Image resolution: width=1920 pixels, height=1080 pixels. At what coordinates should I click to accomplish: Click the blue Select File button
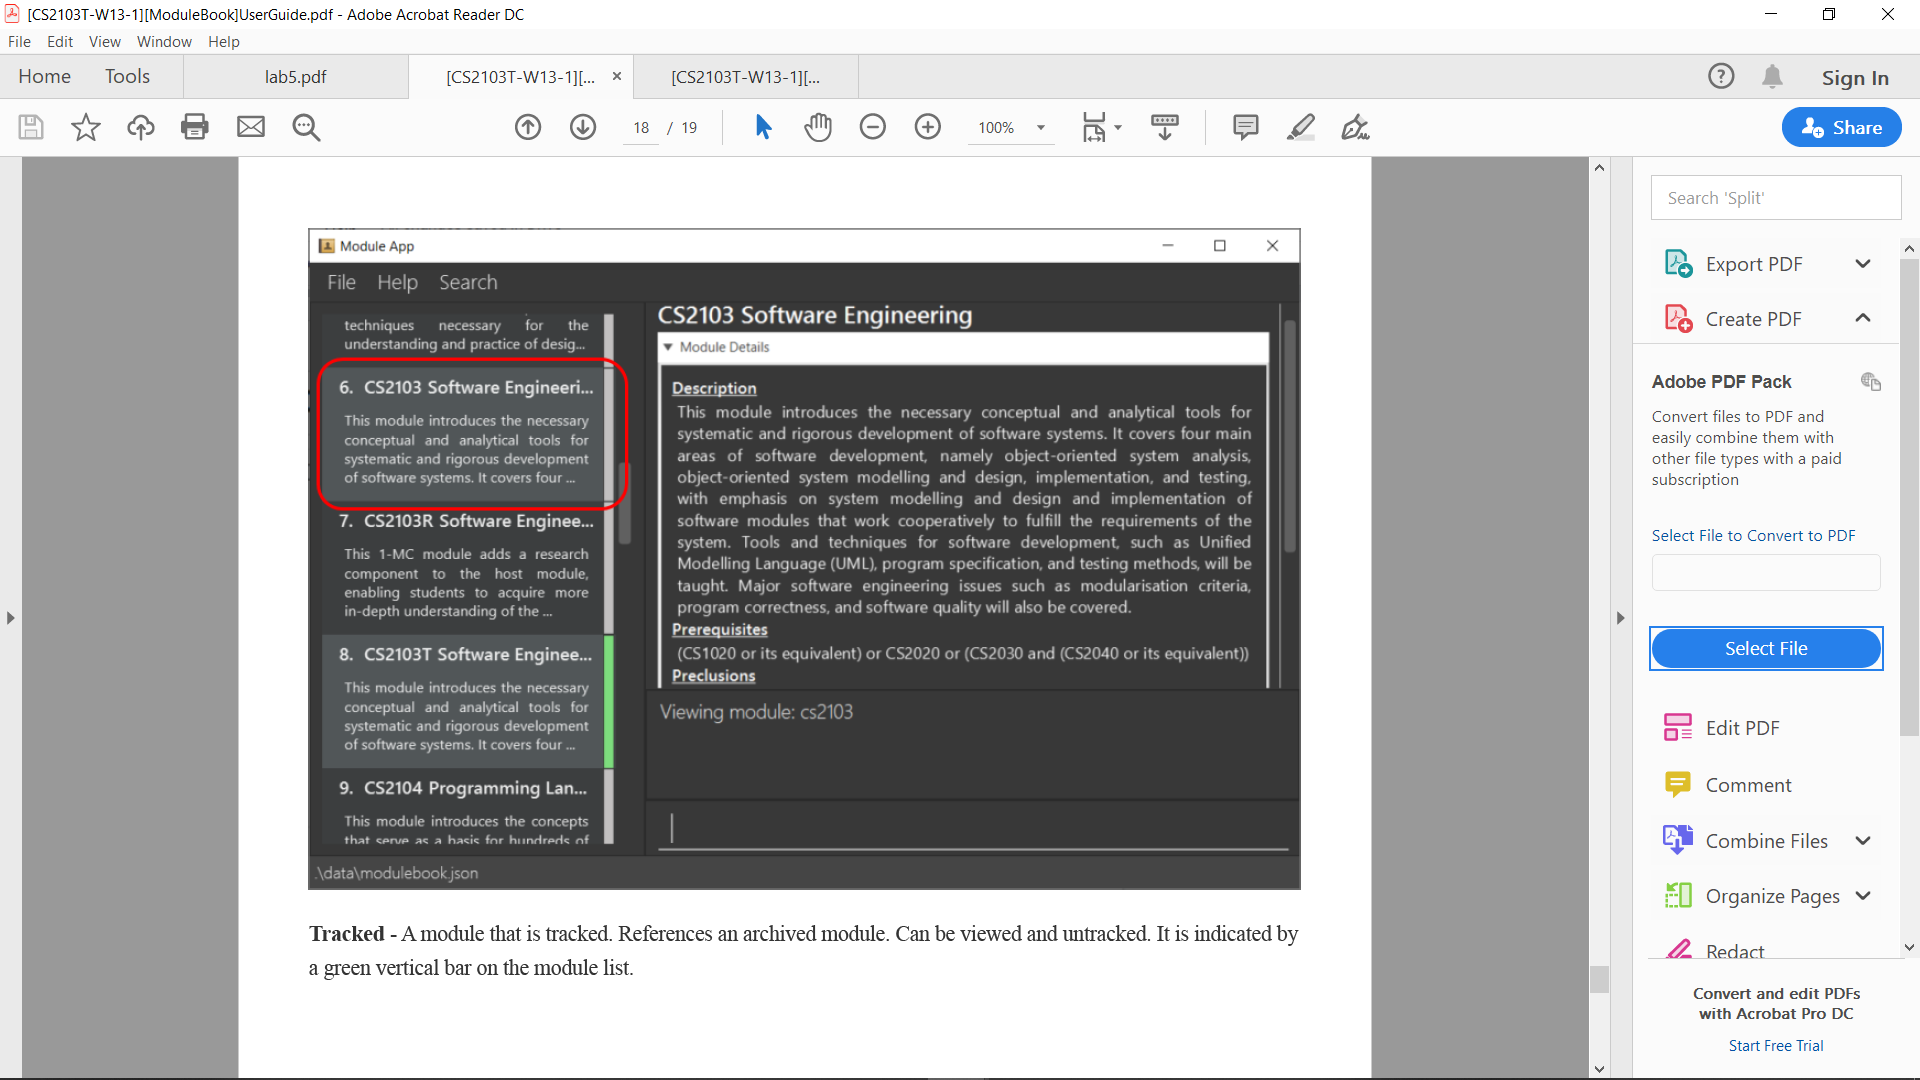pos(1765,648)
